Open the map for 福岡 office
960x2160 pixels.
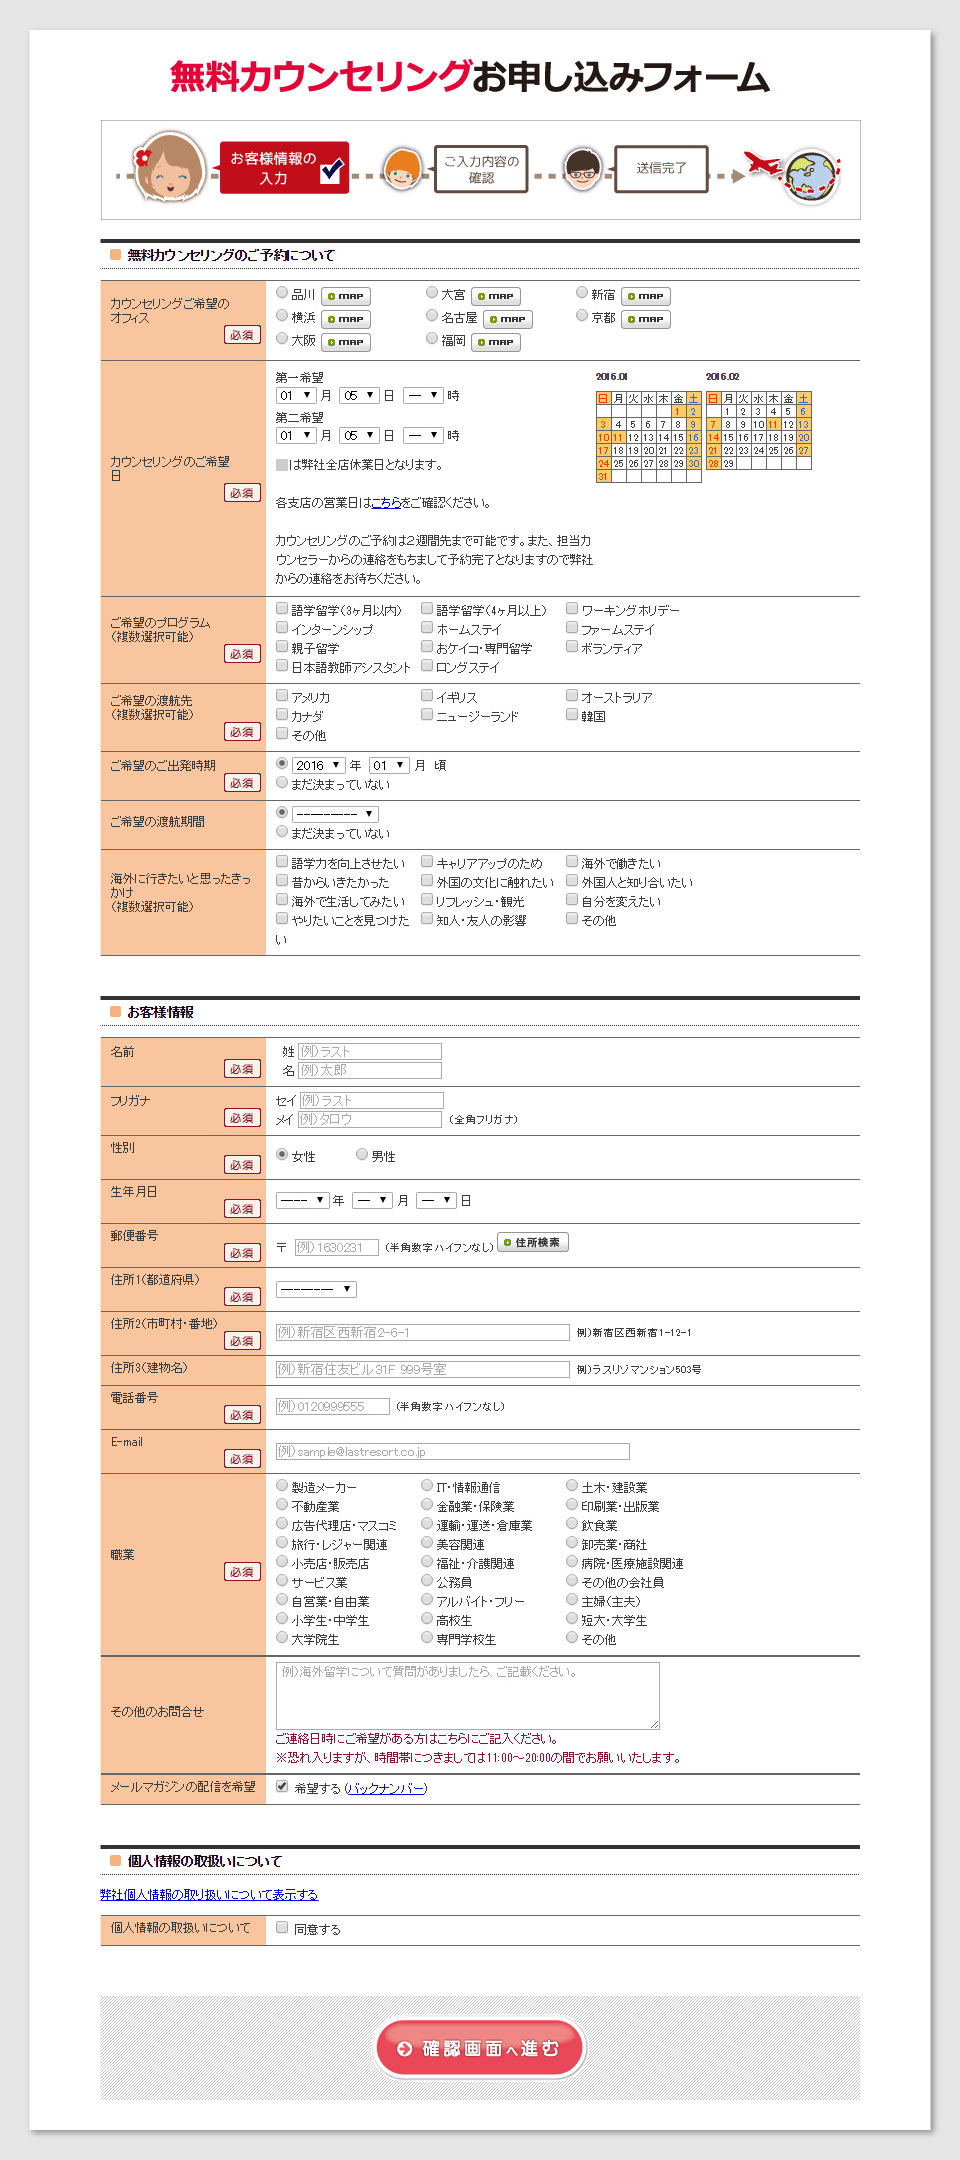(496, 342)
